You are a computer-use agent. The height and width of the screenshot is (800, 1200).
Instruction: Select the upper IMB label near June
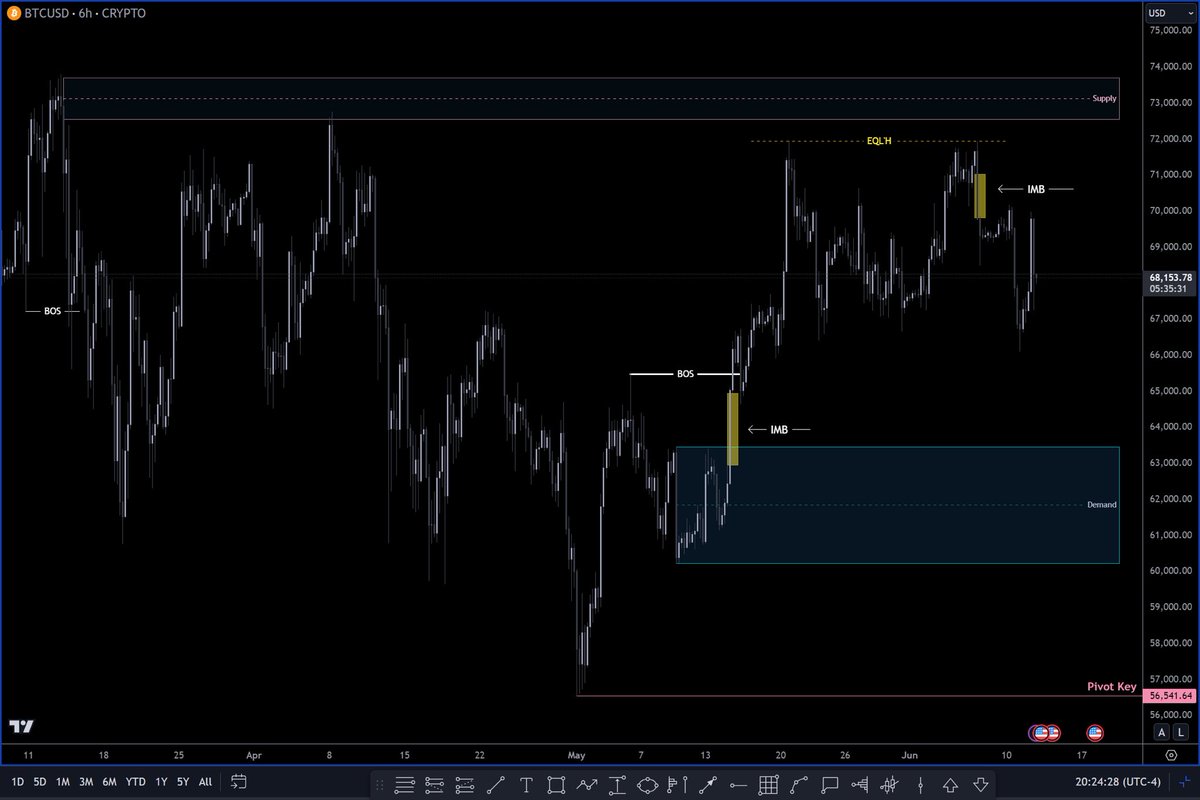coord(1036,189)
